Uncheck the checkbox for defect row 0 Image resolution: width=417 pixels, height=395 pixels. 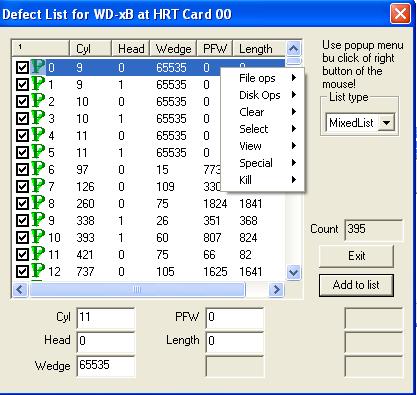[22, 68]
